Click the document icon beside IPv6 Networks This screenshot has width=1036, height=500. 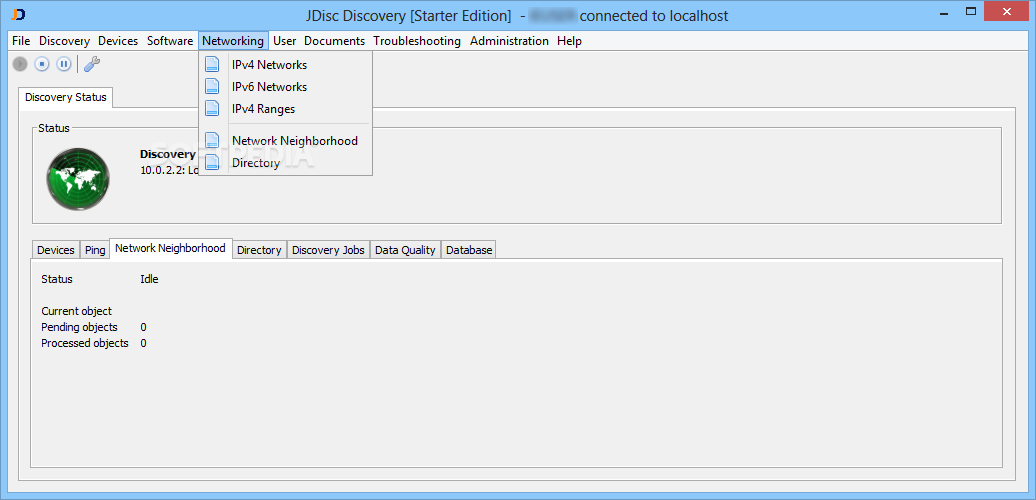(x=212, y=87)
